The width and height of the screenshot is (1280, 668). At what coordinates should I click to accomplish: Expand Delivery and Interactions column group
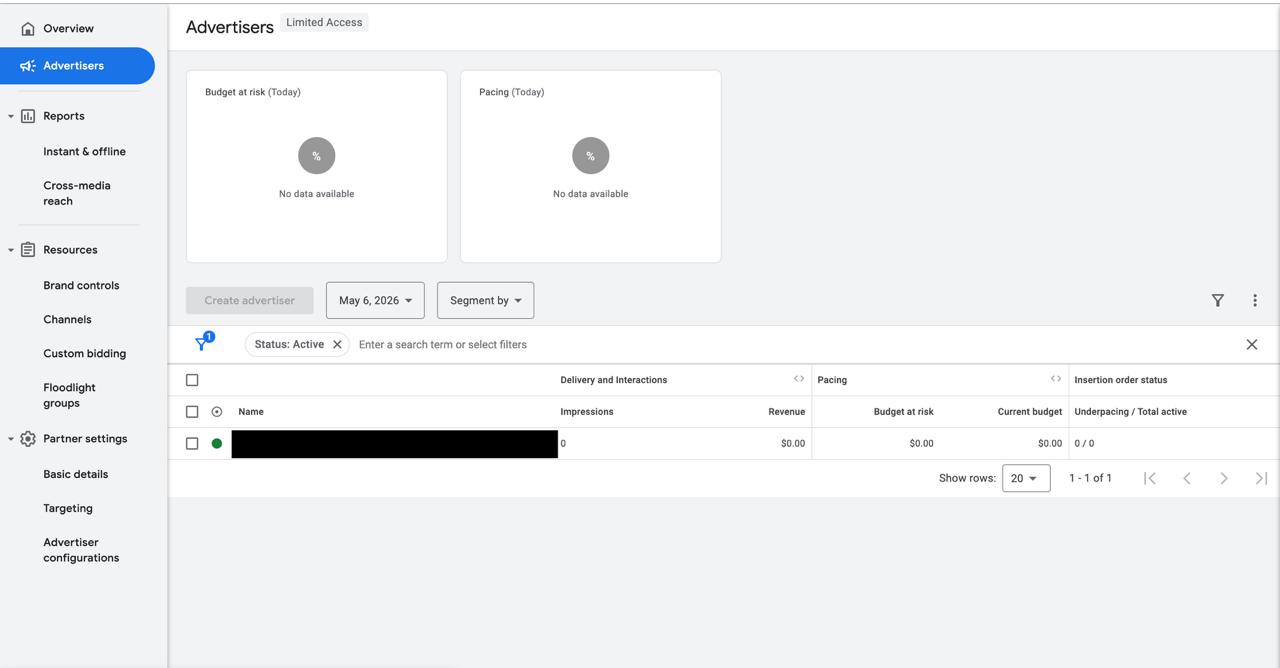[799, 379]
